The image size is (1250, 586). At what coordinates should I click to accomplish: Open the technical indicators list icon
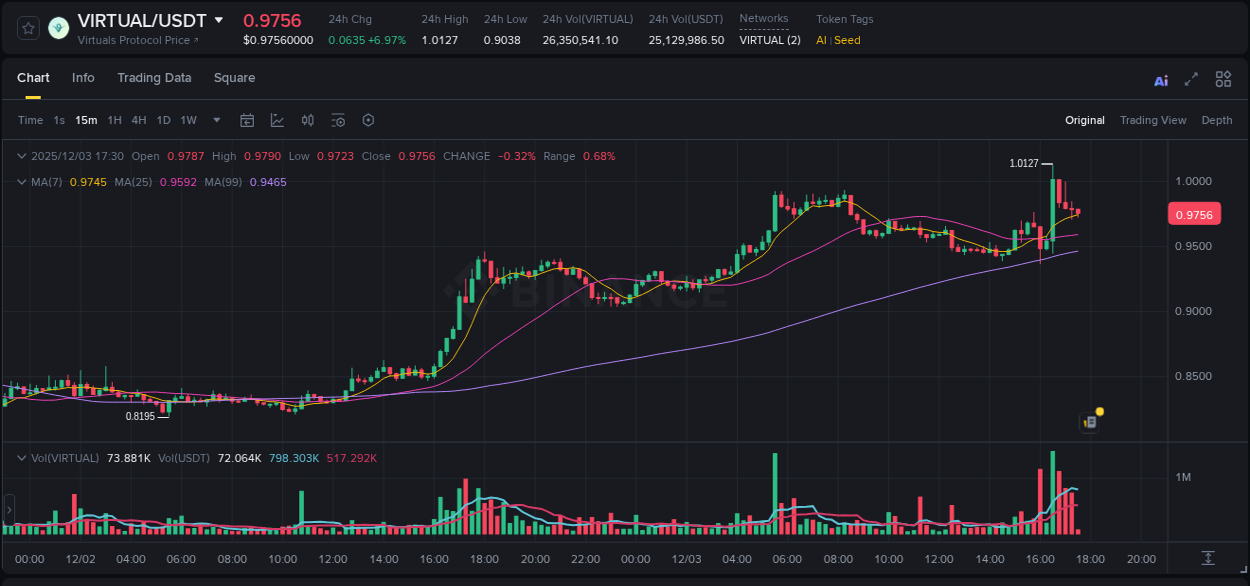coord(337,120)
